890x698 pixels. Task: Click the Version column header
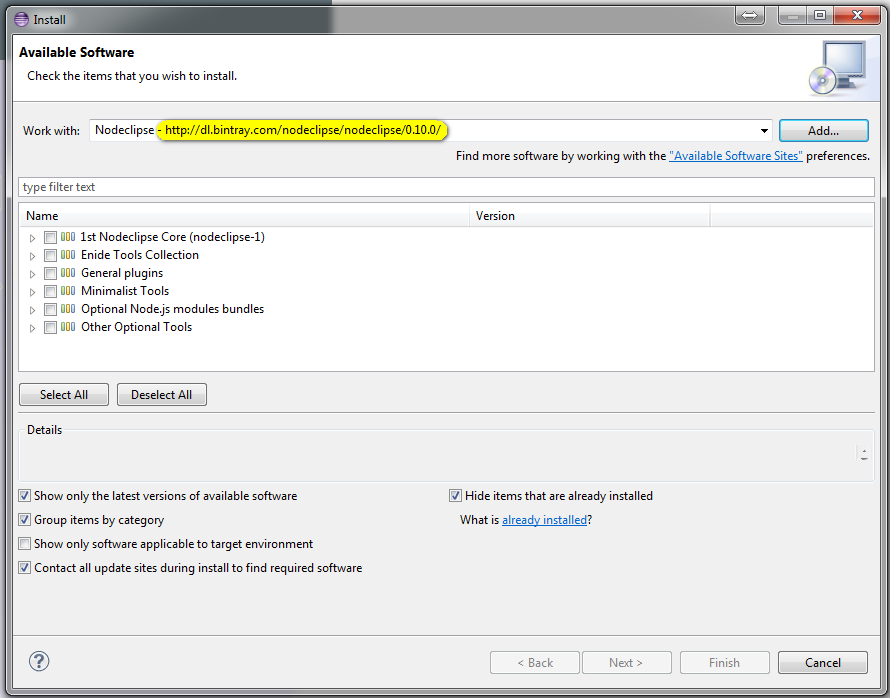click(589, 216)
